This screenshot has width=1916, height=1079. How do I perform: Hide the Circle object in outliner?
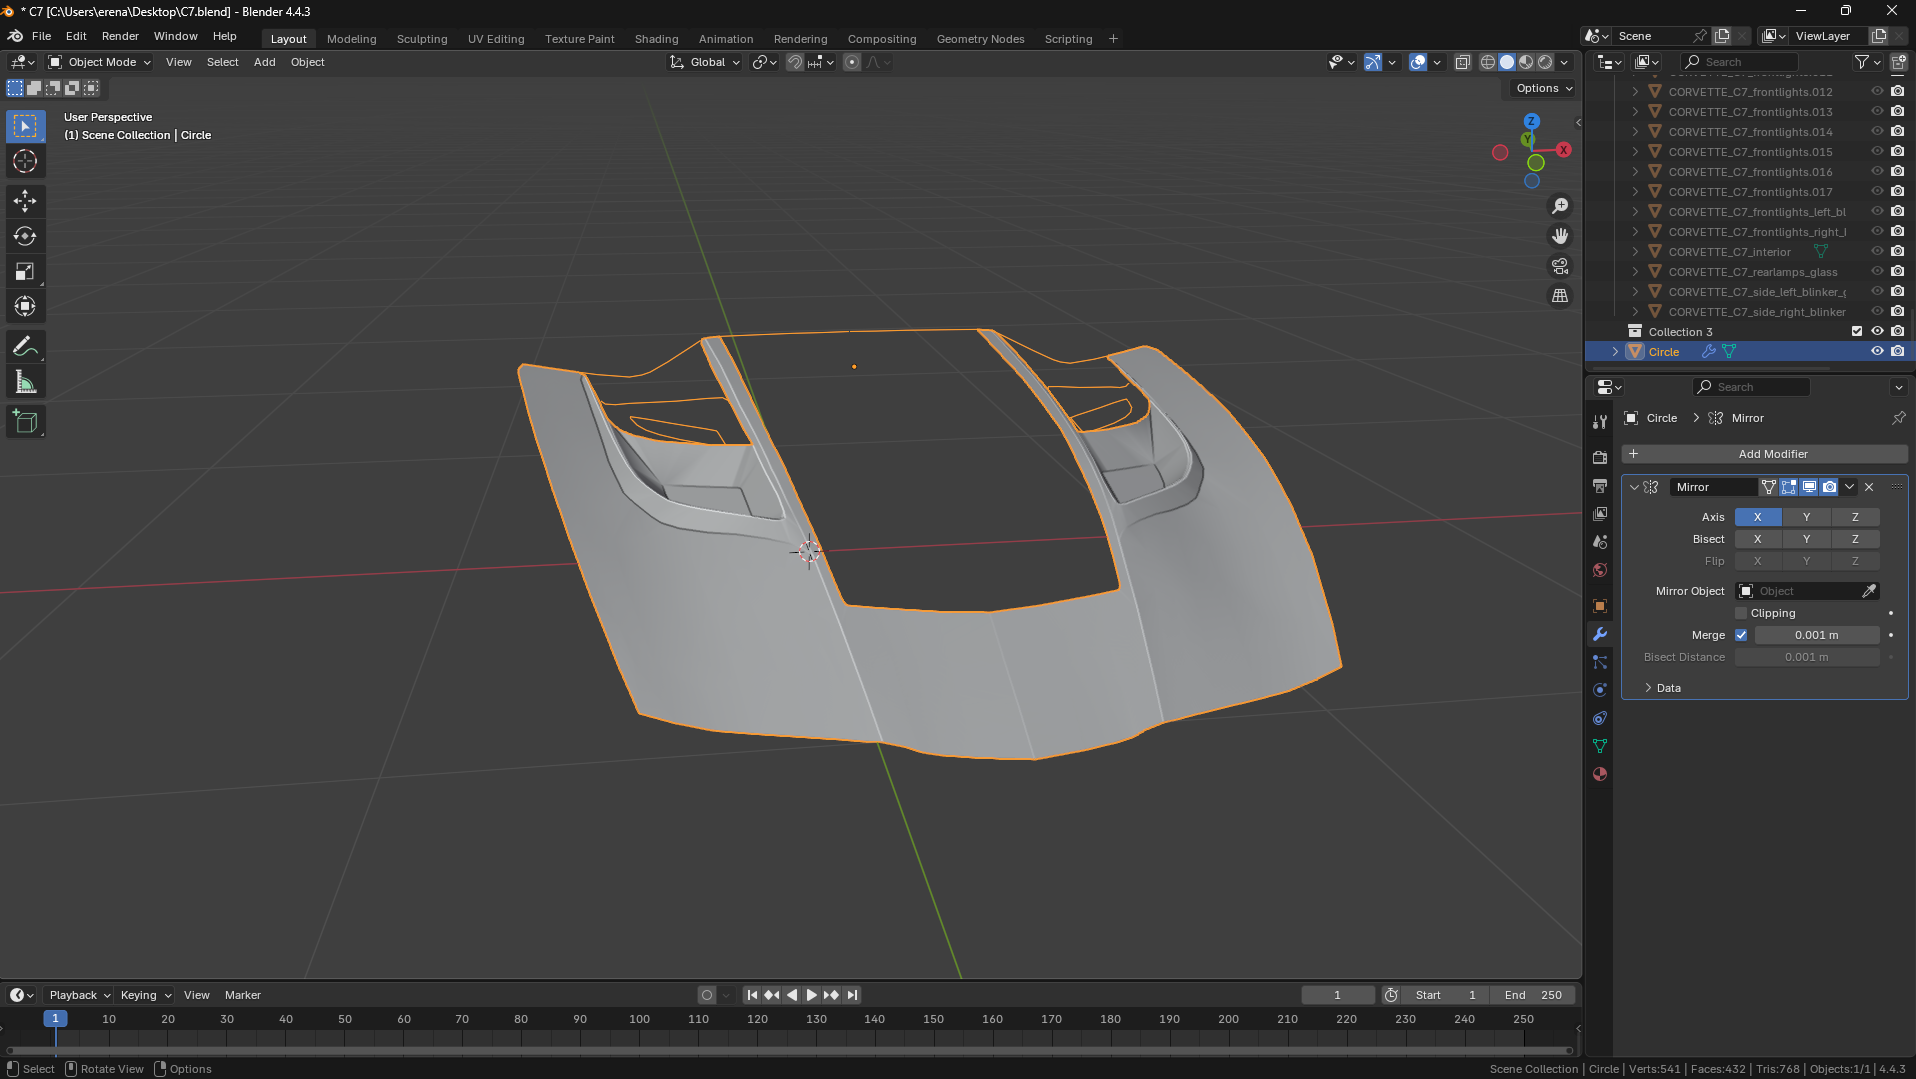1877,351
